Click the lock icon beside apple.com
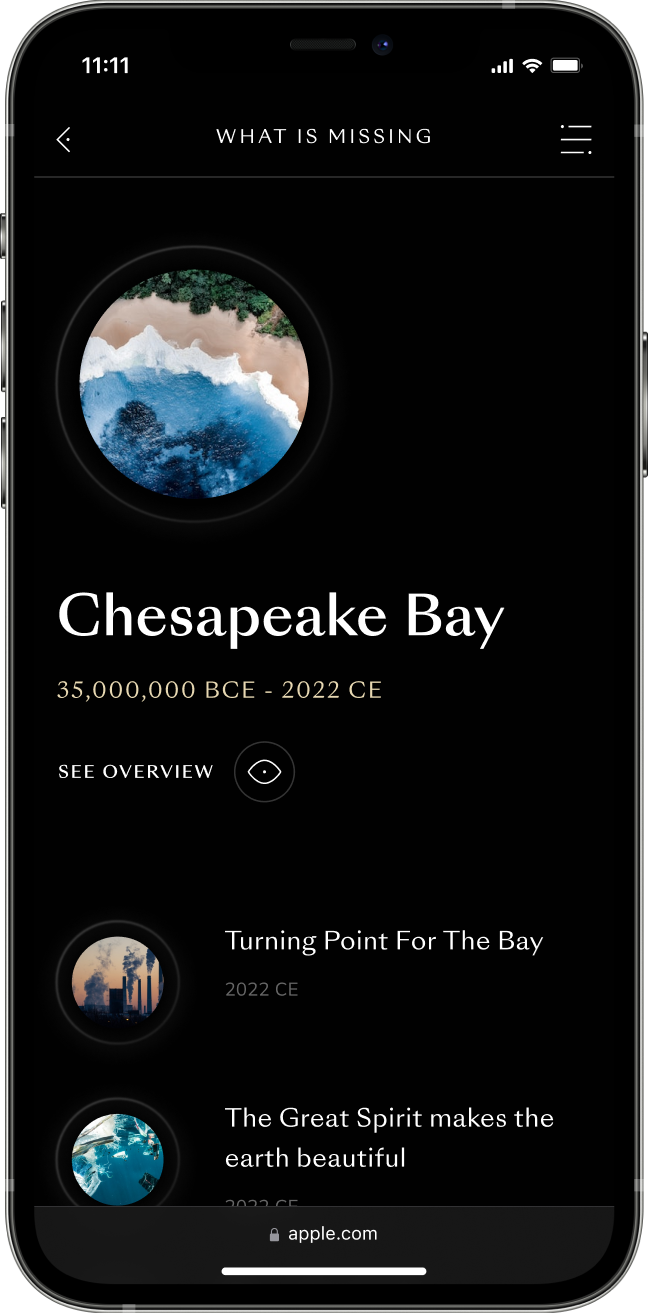This screenshot has width=648, height=1313. [x=275, y=1235]
